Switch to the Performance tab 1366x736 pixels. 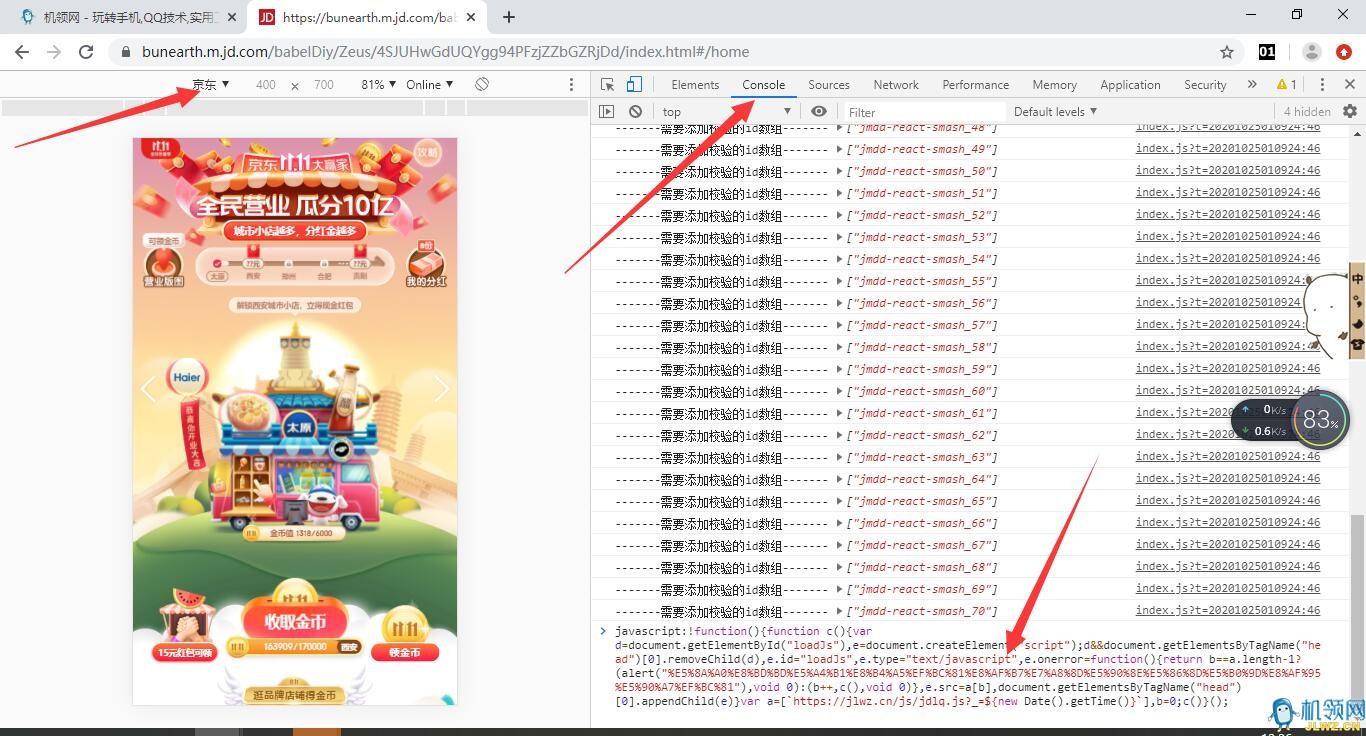(976, 85)
